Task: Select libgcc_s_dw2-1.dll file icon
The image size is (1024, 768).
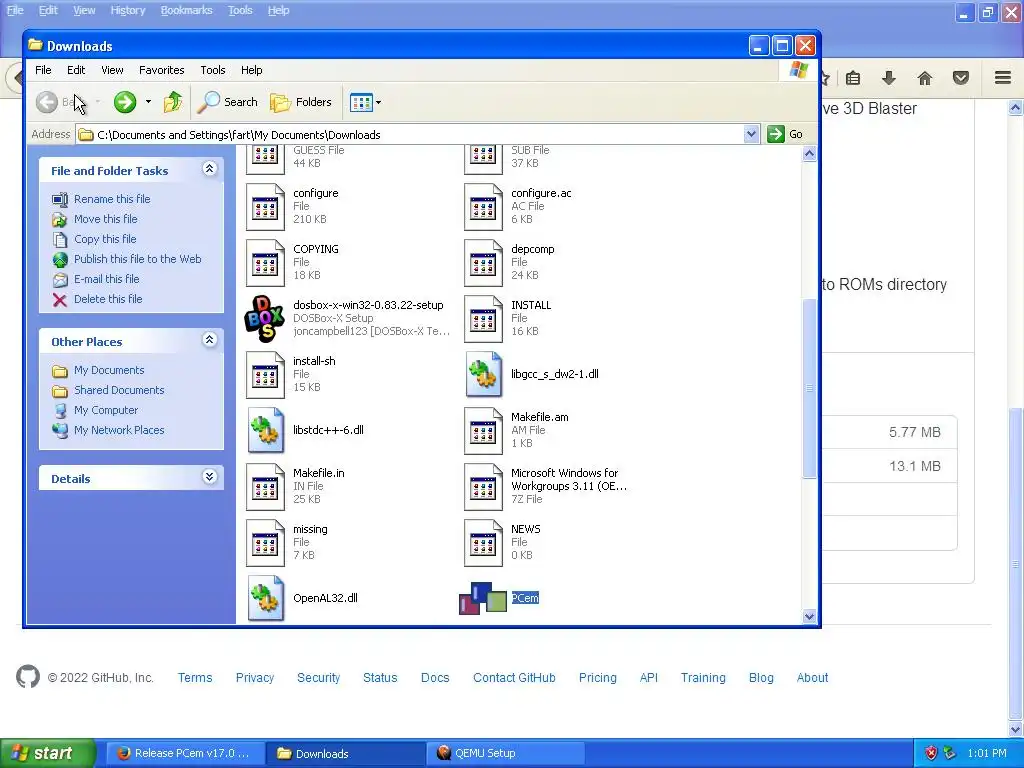Action: [x=483, y=374]
